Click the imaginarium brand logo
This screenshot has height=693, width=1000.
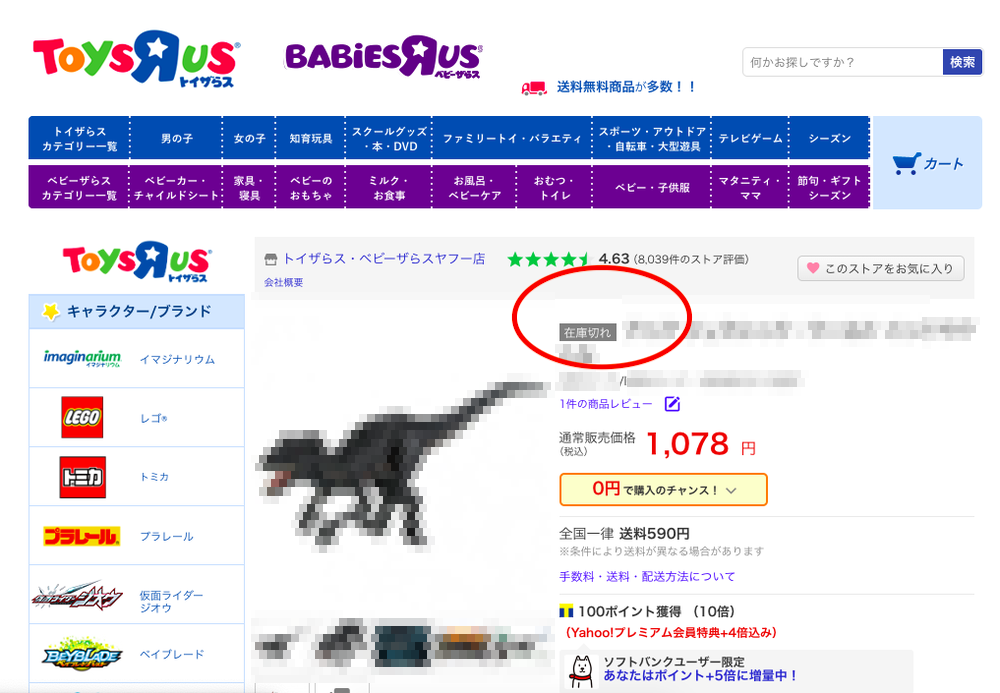[x=82, y=358]
